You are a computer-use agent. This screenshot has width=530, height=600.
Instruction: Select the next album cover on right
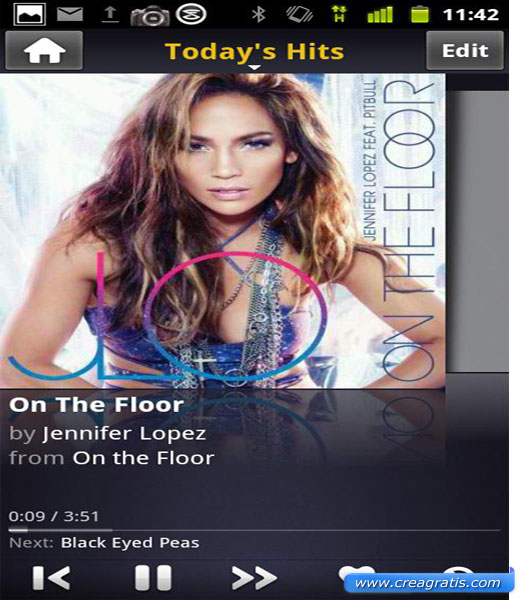tap(477, 231)
